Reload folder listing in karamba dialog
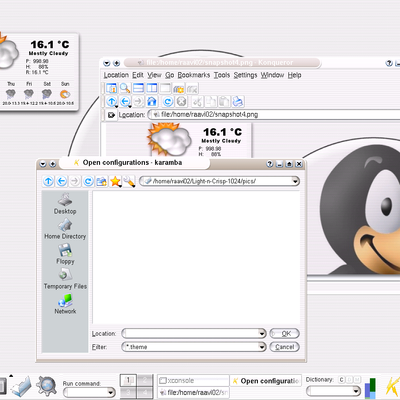The height and width of the screenshot is (400, 400). click(88, 181)
